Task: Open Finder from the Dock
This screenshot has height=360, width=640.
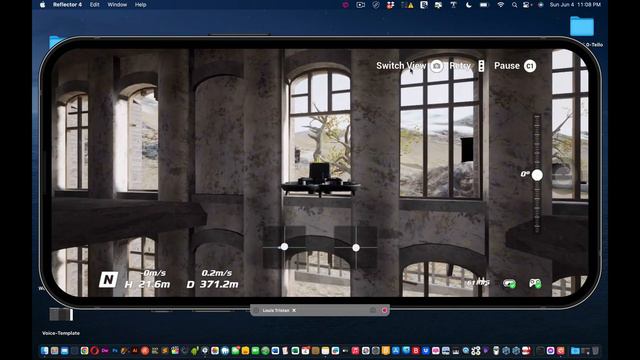Action: tap(44, 351)
